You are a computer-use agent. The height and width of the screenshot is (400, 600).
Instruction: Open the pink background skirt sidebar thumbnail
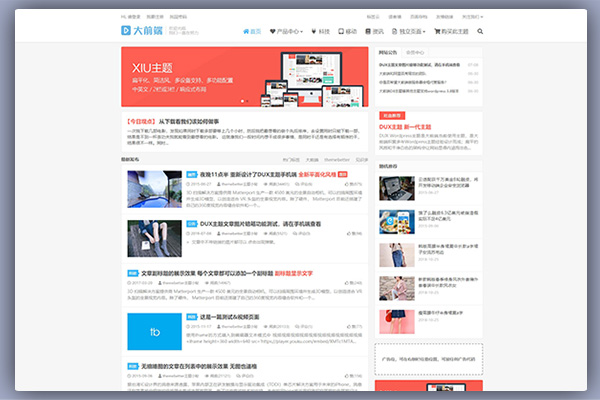click(397, 322)
